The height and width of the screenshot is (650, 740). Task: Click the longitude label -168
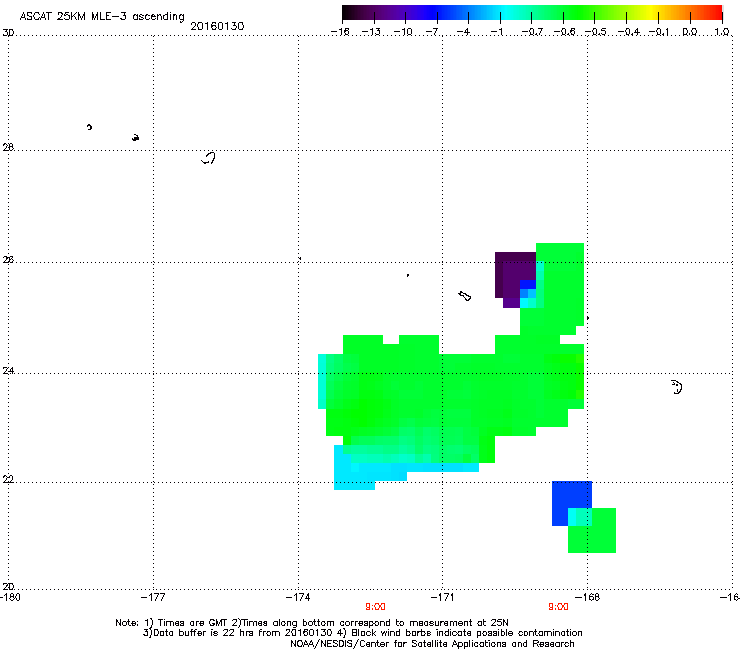pyautogui.click(x=588, y=597)
